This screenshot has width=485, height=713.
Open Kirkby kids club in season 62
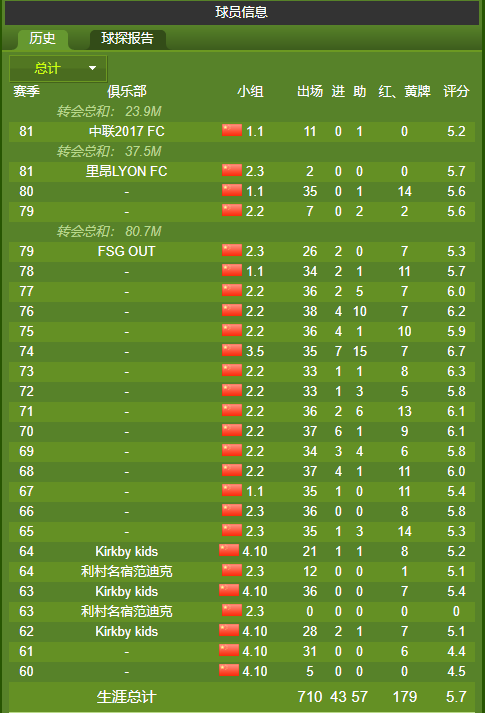(126, 632)
